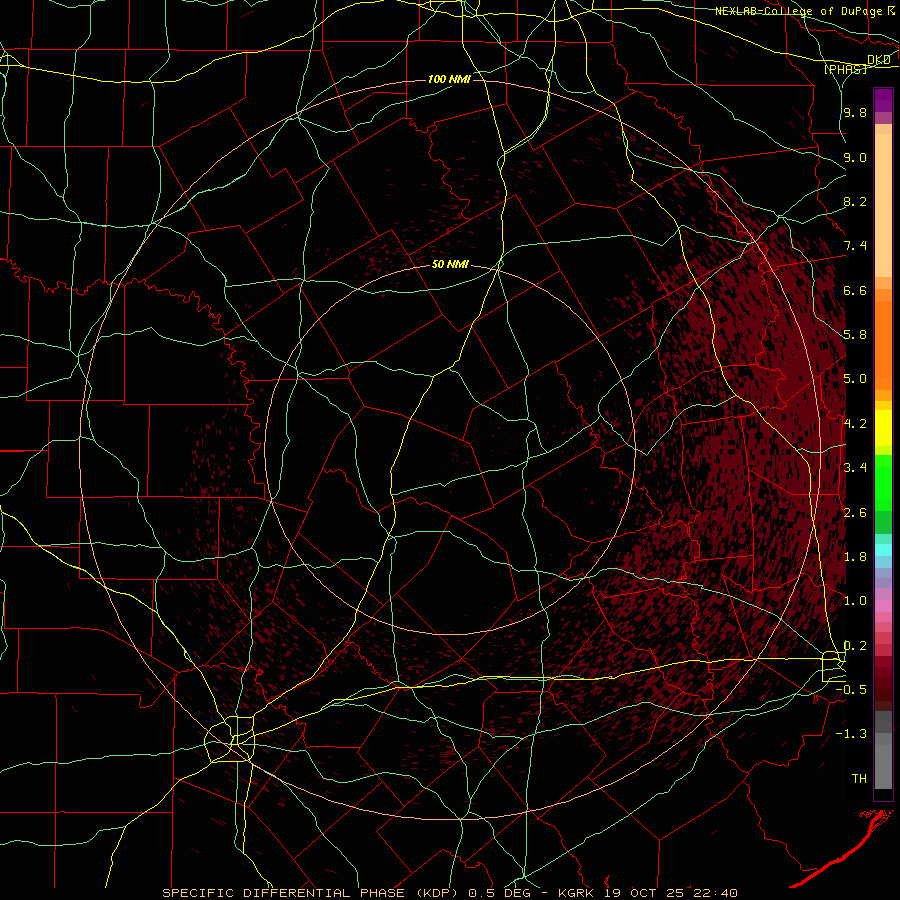The image size is (900, 900).
Task: Click the NEXLAB-College of DuPage label
Action: [x=798, y=11]
